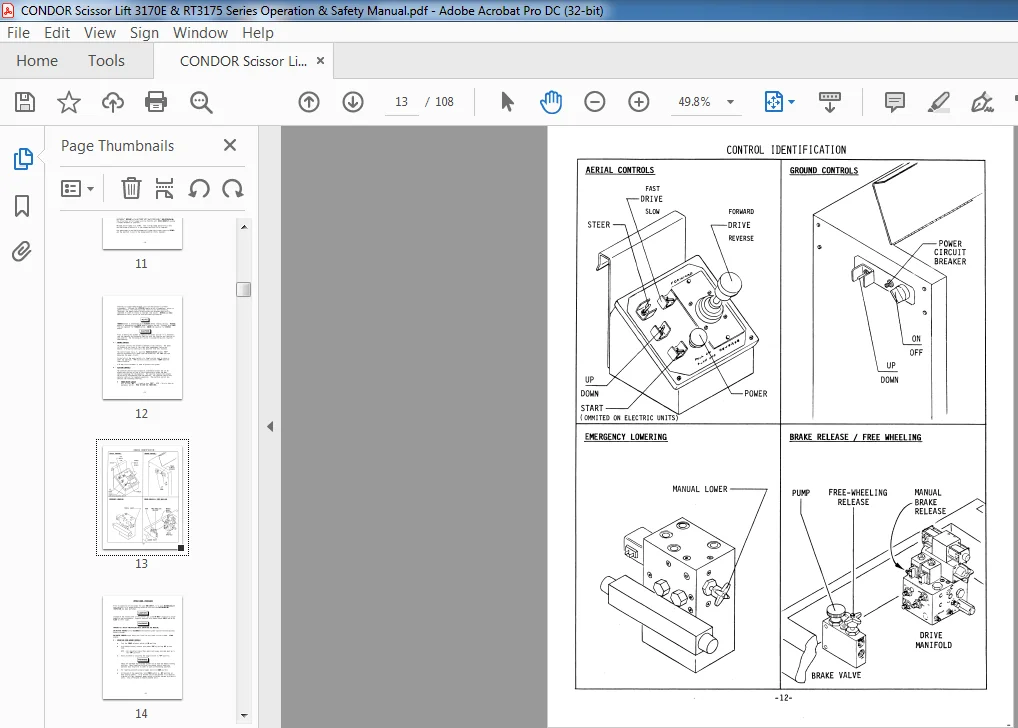Screen dimensions: 1018x728
Task: Click the CONTROL IDENTIFICATION heading
Action: (x=786, y=150)
